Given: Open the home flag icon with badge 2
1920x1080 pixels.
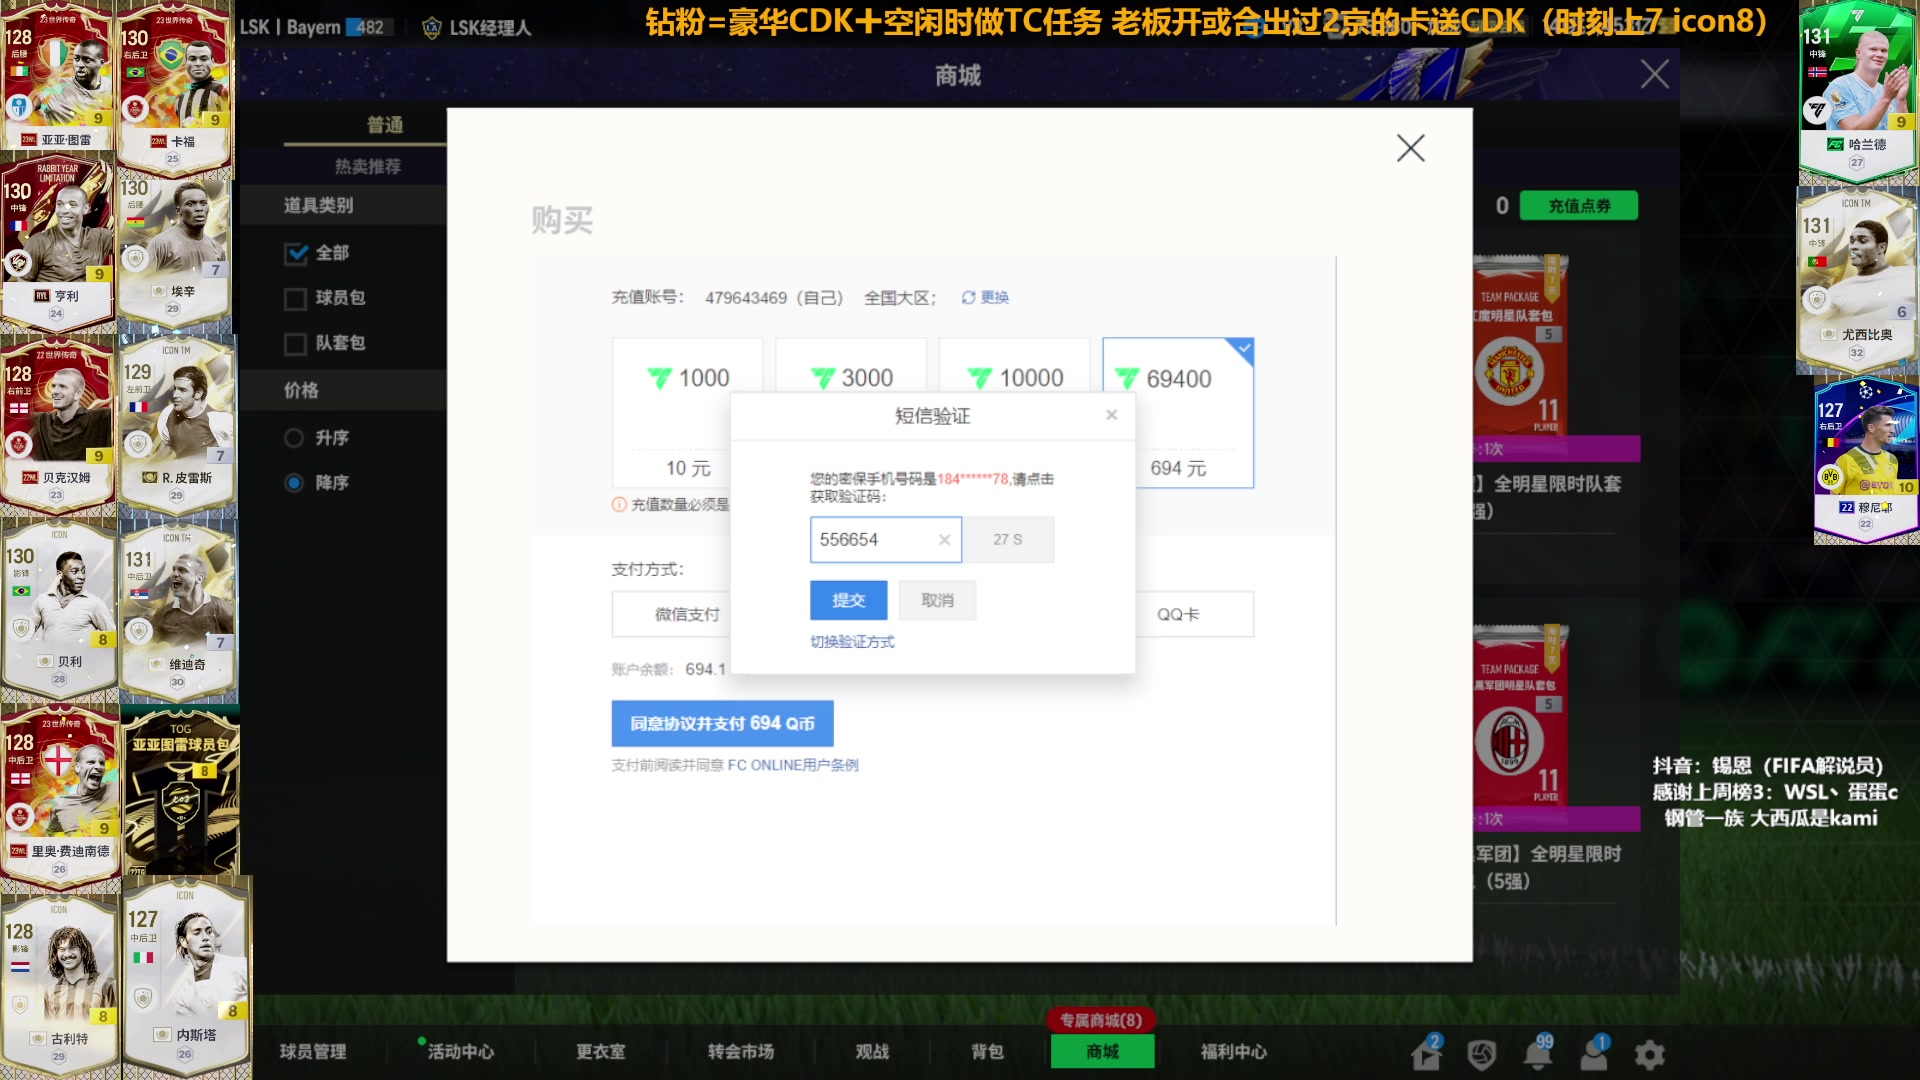Looking at the screenshot, I should 1427,1053.
